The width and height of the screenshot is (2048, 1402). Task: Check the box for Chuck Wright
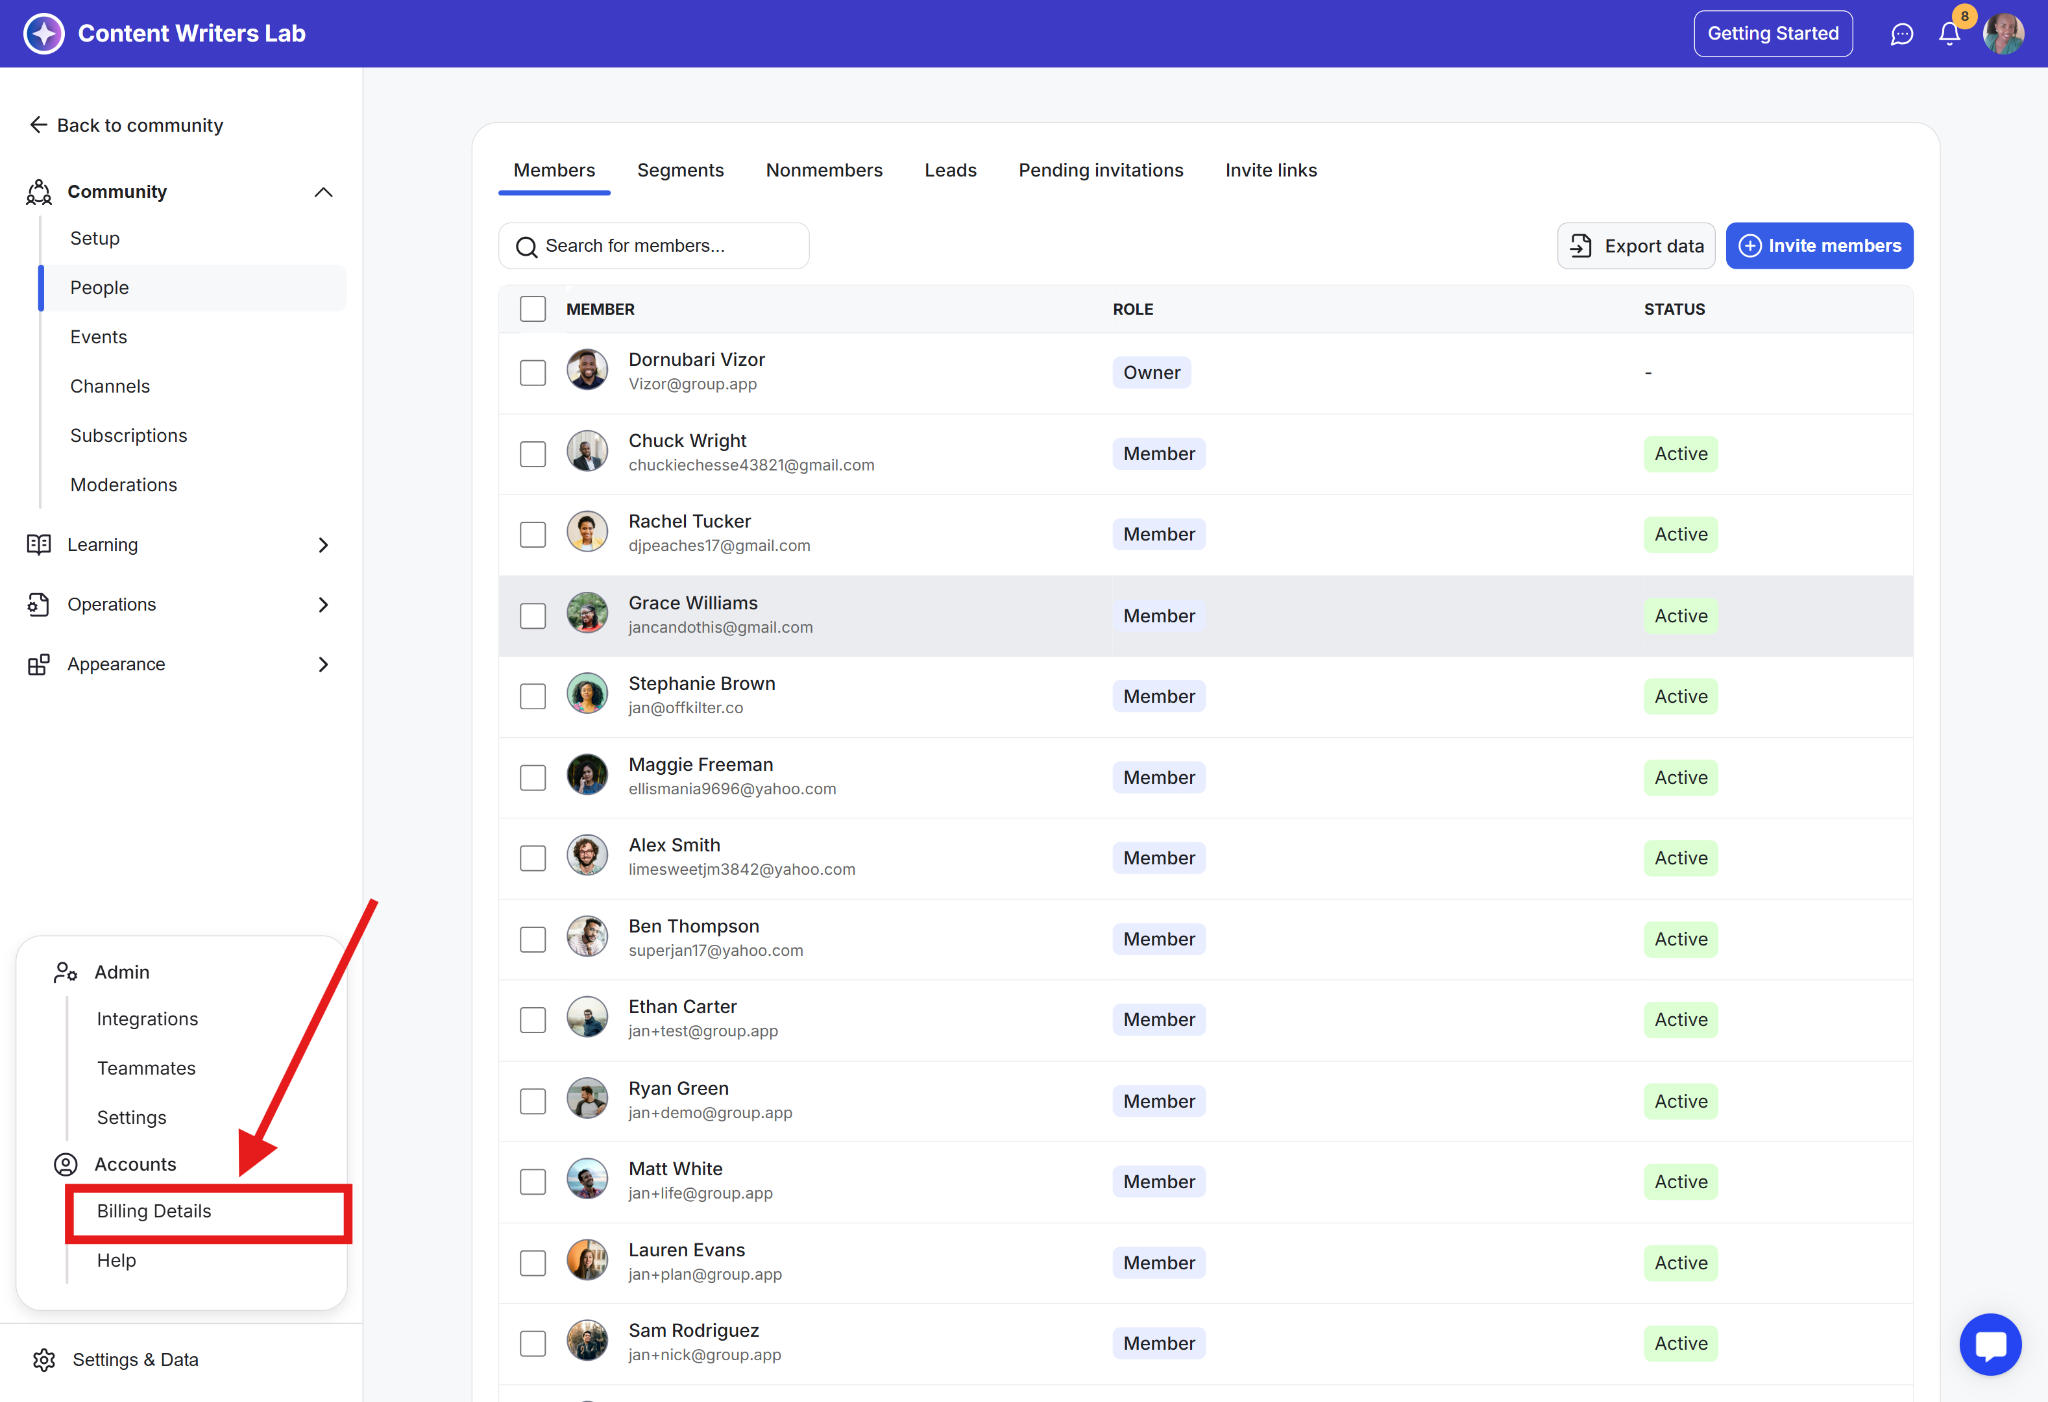pyautogui.click(x=533, y=454)
